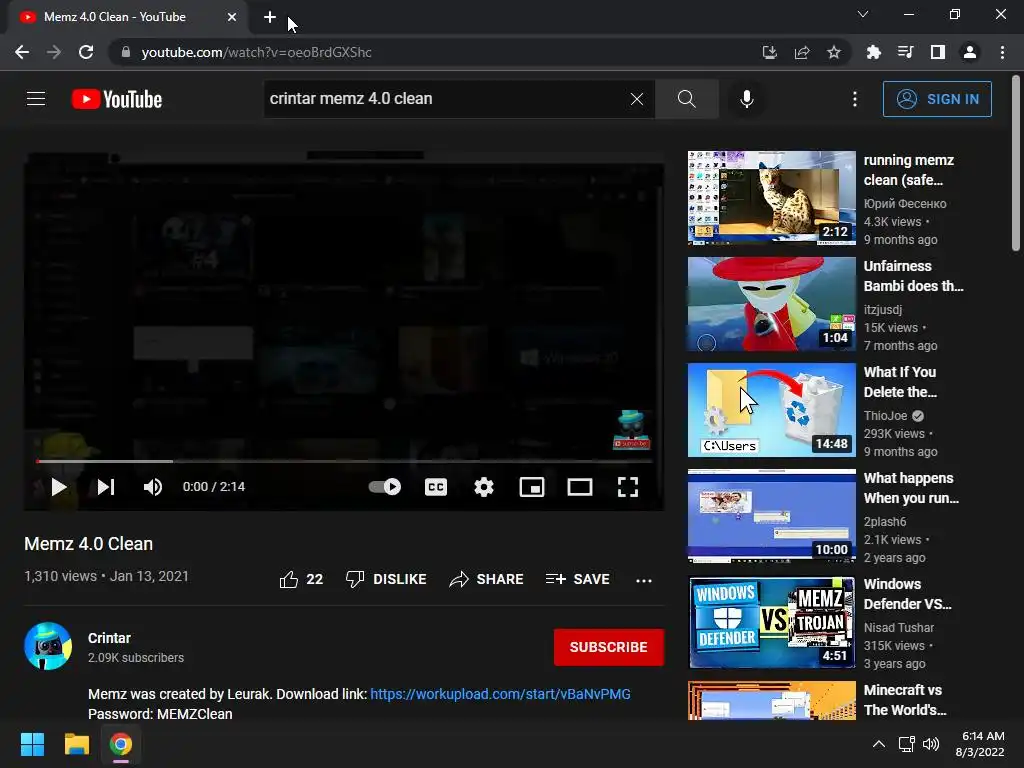Open the workupload download link

(x=500, y=694)
